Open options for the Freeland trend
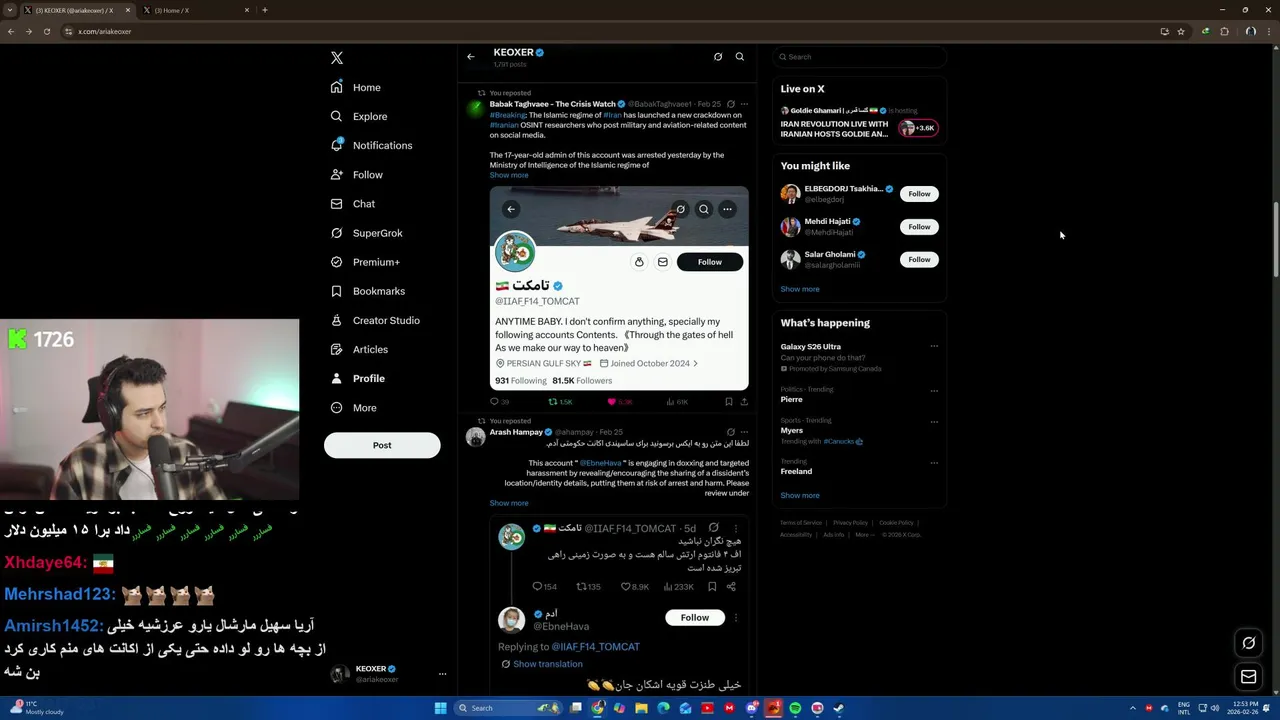 point(935,463)
